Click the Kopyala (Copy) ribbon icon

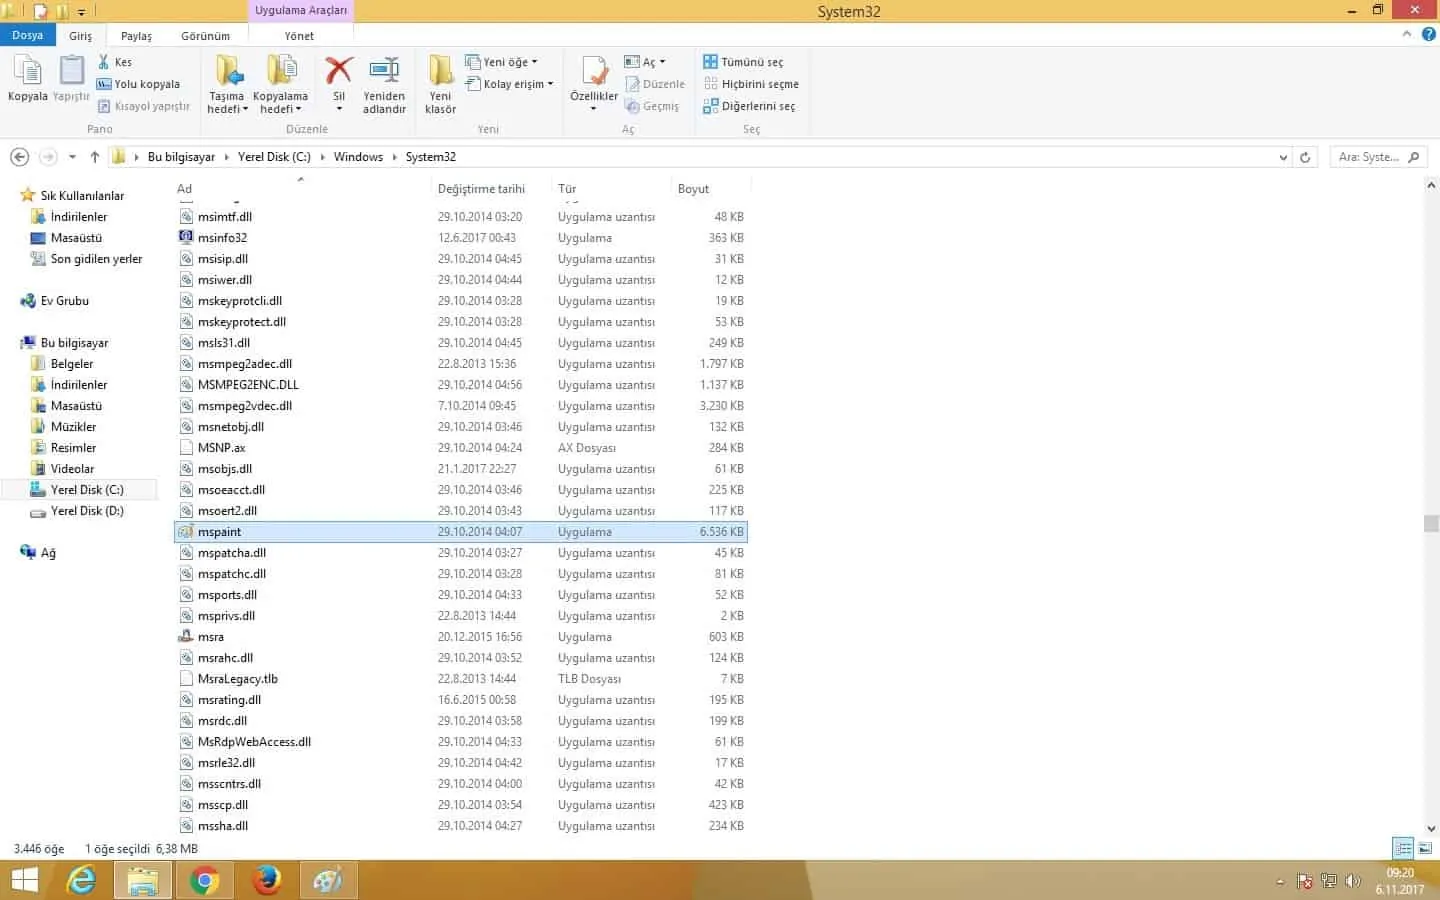coord(27,78)
